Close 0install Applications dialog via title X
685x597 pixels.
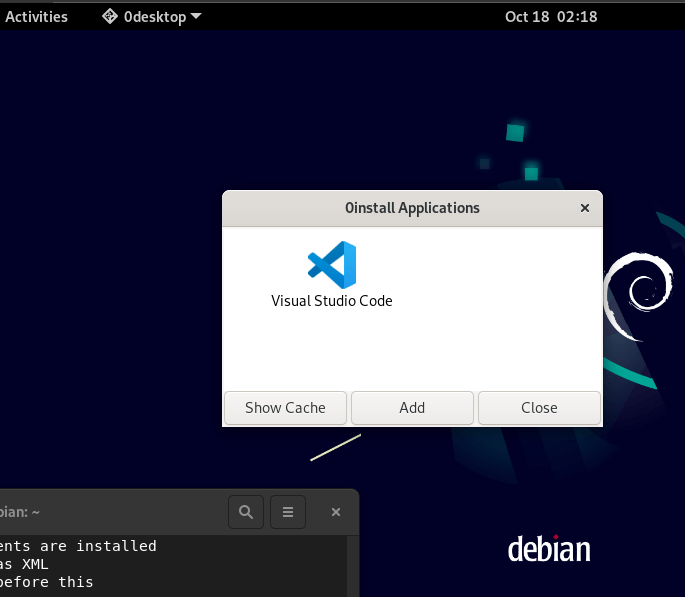coord(585,208)
